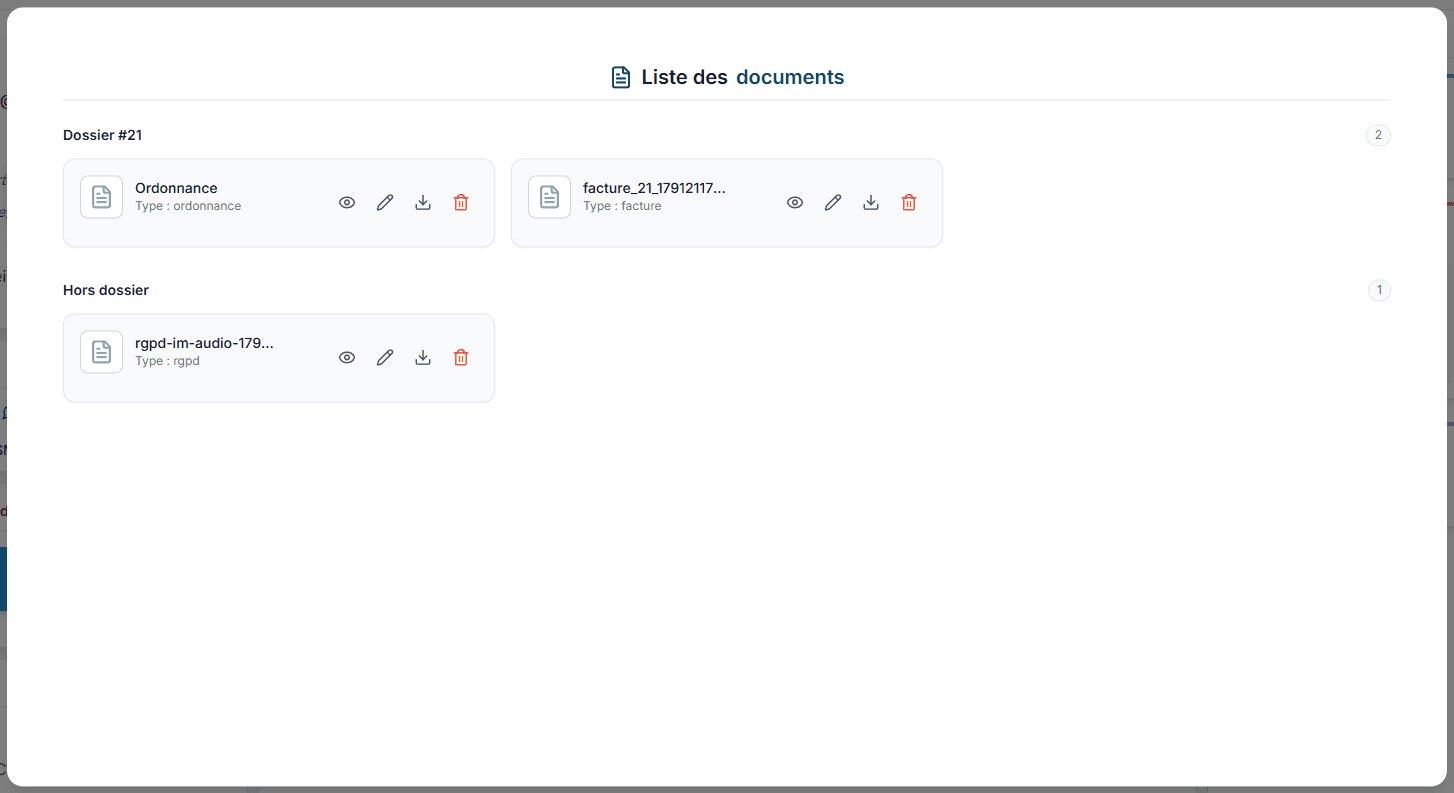Screen dimensions: 1454x793
Task: Click the facture_21 file type icon
Action: pos(549,197)
